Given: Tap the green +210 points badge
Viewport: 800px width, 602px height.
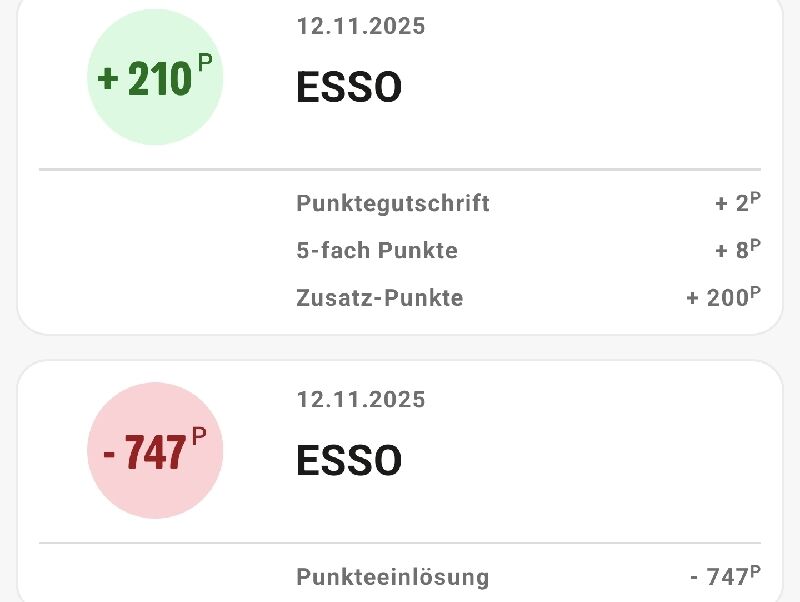Looking at the screenshot, I should (155, 78).
